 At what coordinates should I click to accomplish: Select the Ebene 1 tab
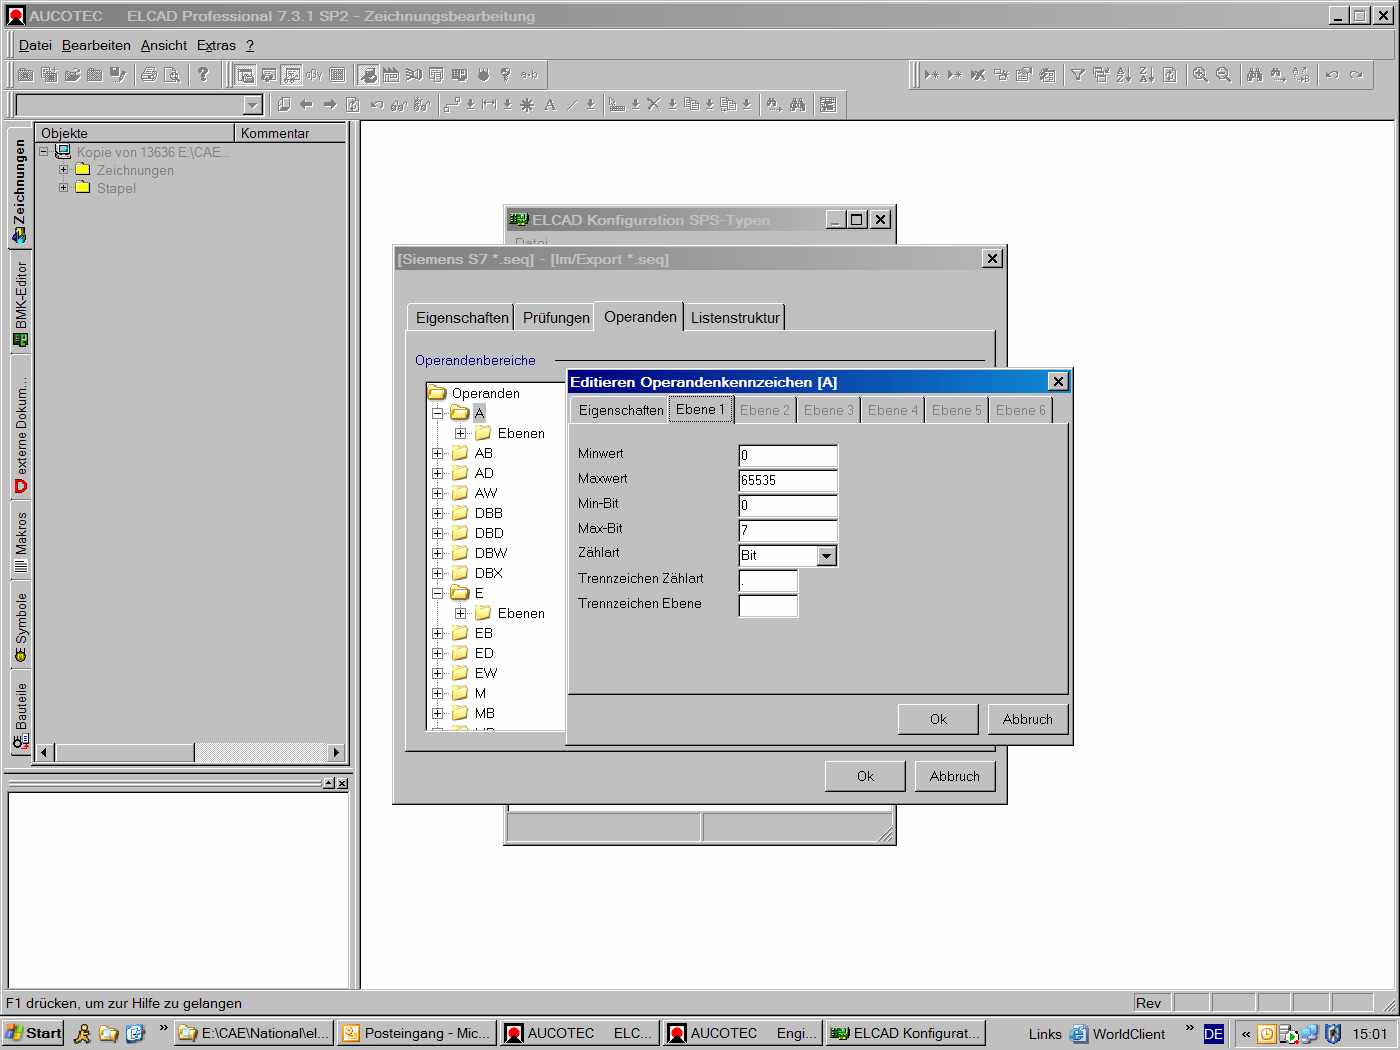tap(700, 409)
